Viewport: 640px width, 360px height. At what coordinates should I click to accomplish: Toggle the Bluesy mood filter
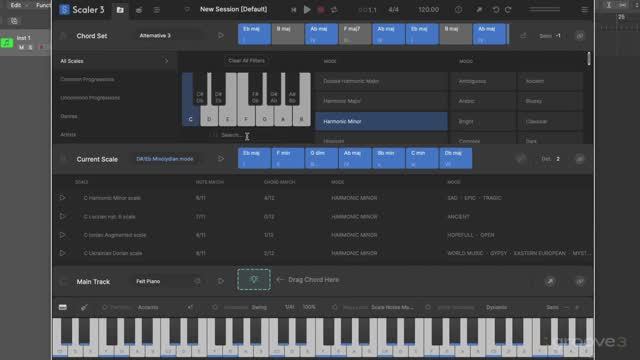tap(550, 101)
